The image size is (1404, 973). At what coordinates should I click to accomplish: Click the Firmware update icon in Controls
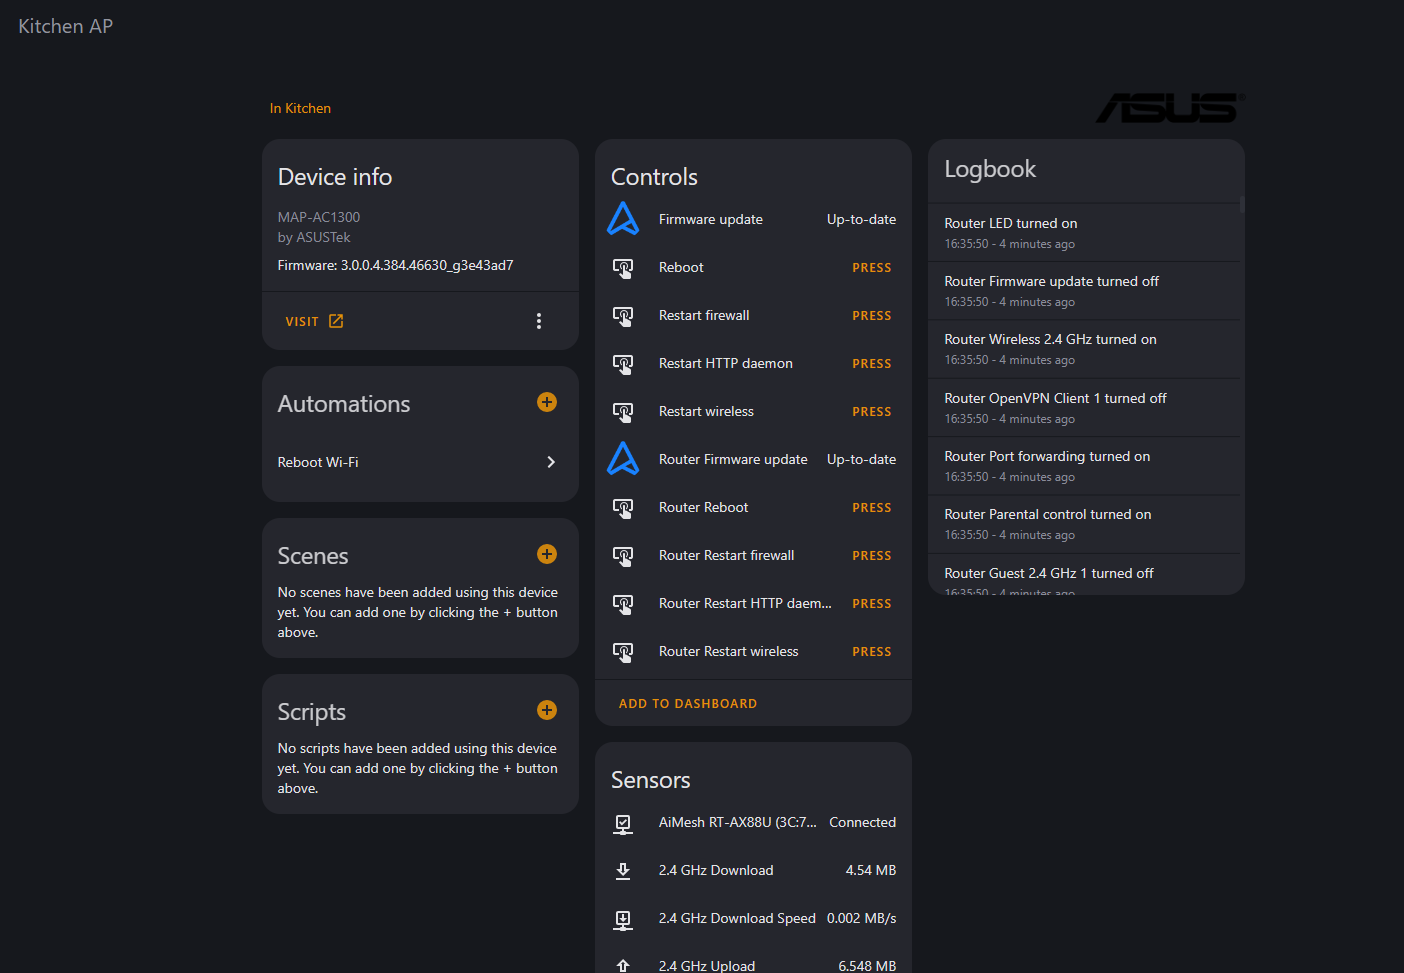(623, 219)
